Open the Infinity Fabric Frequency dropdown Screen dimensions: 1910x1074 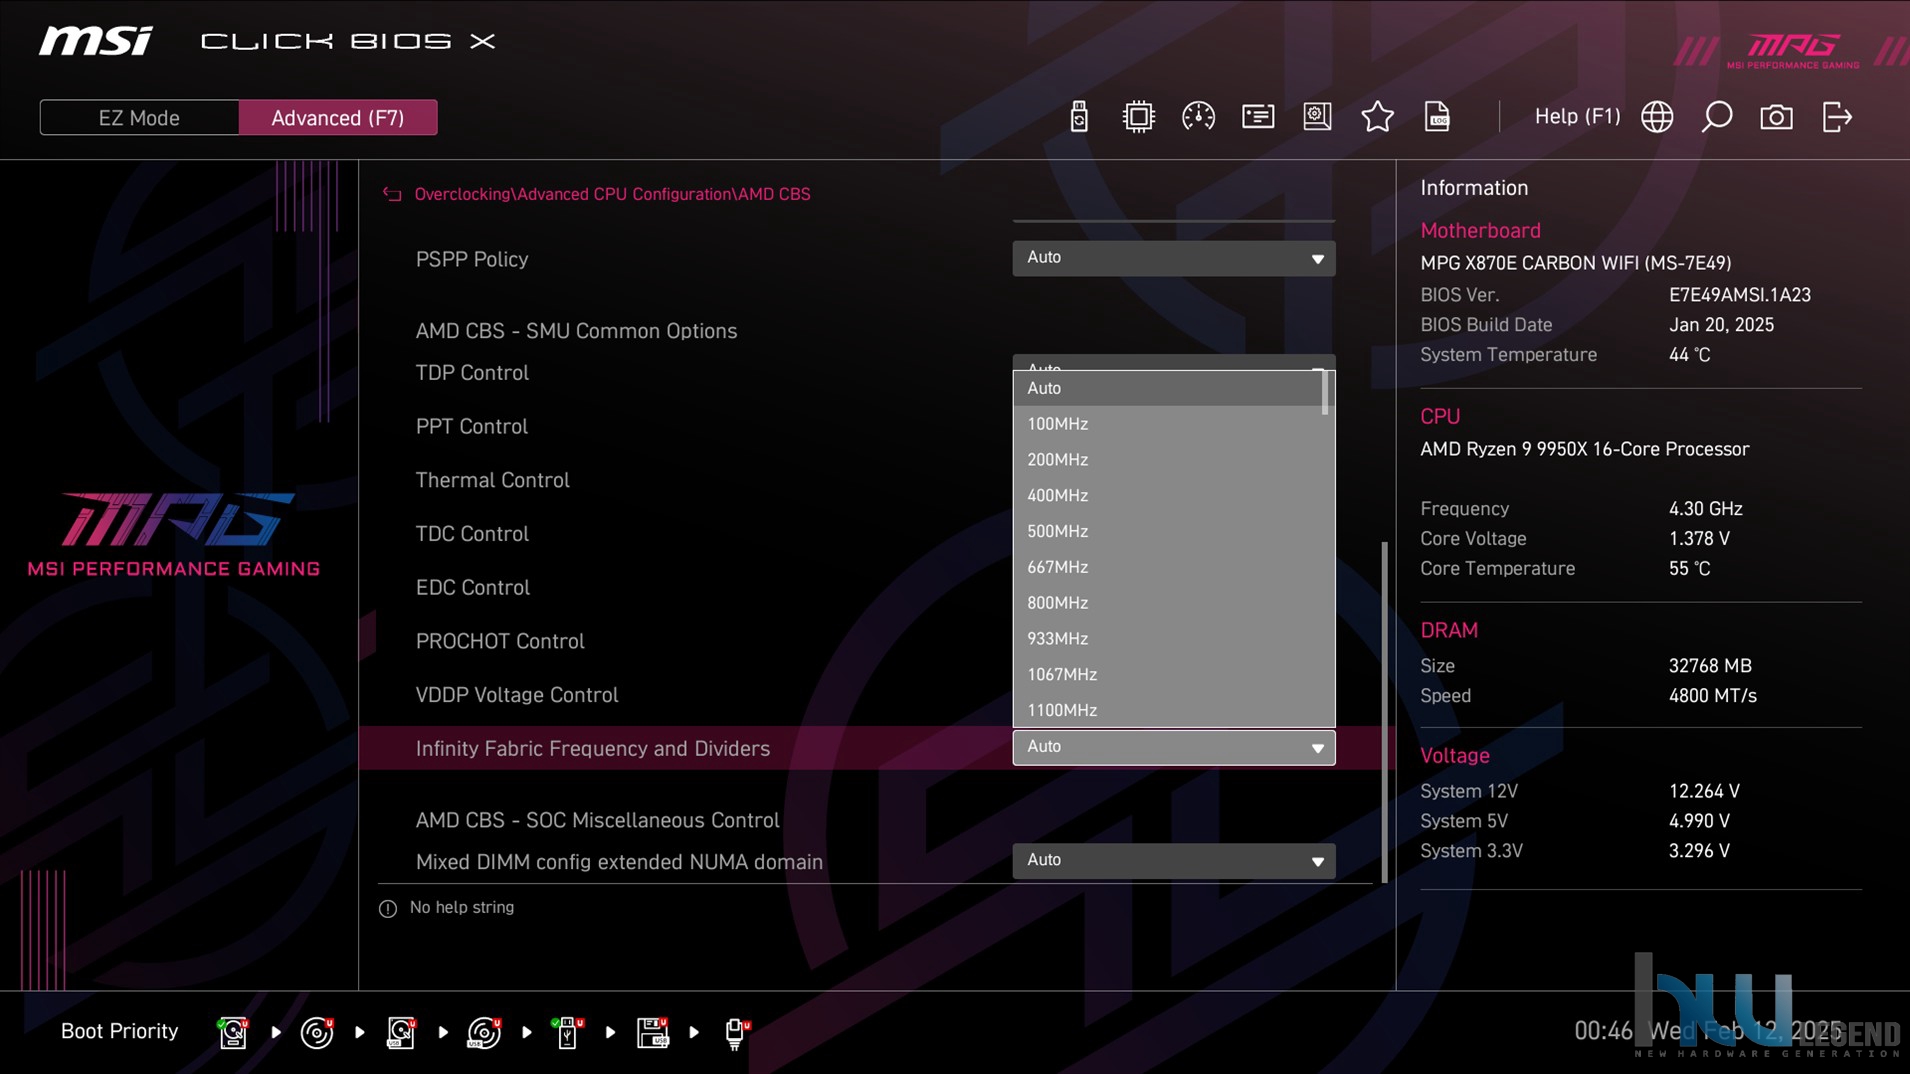coord(1173,747)
